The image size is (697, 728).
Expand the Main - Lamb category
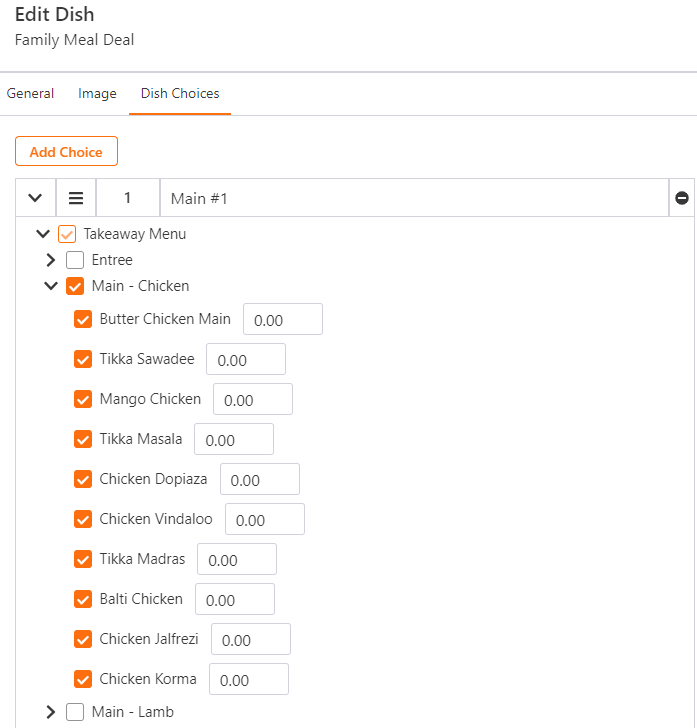51,711
